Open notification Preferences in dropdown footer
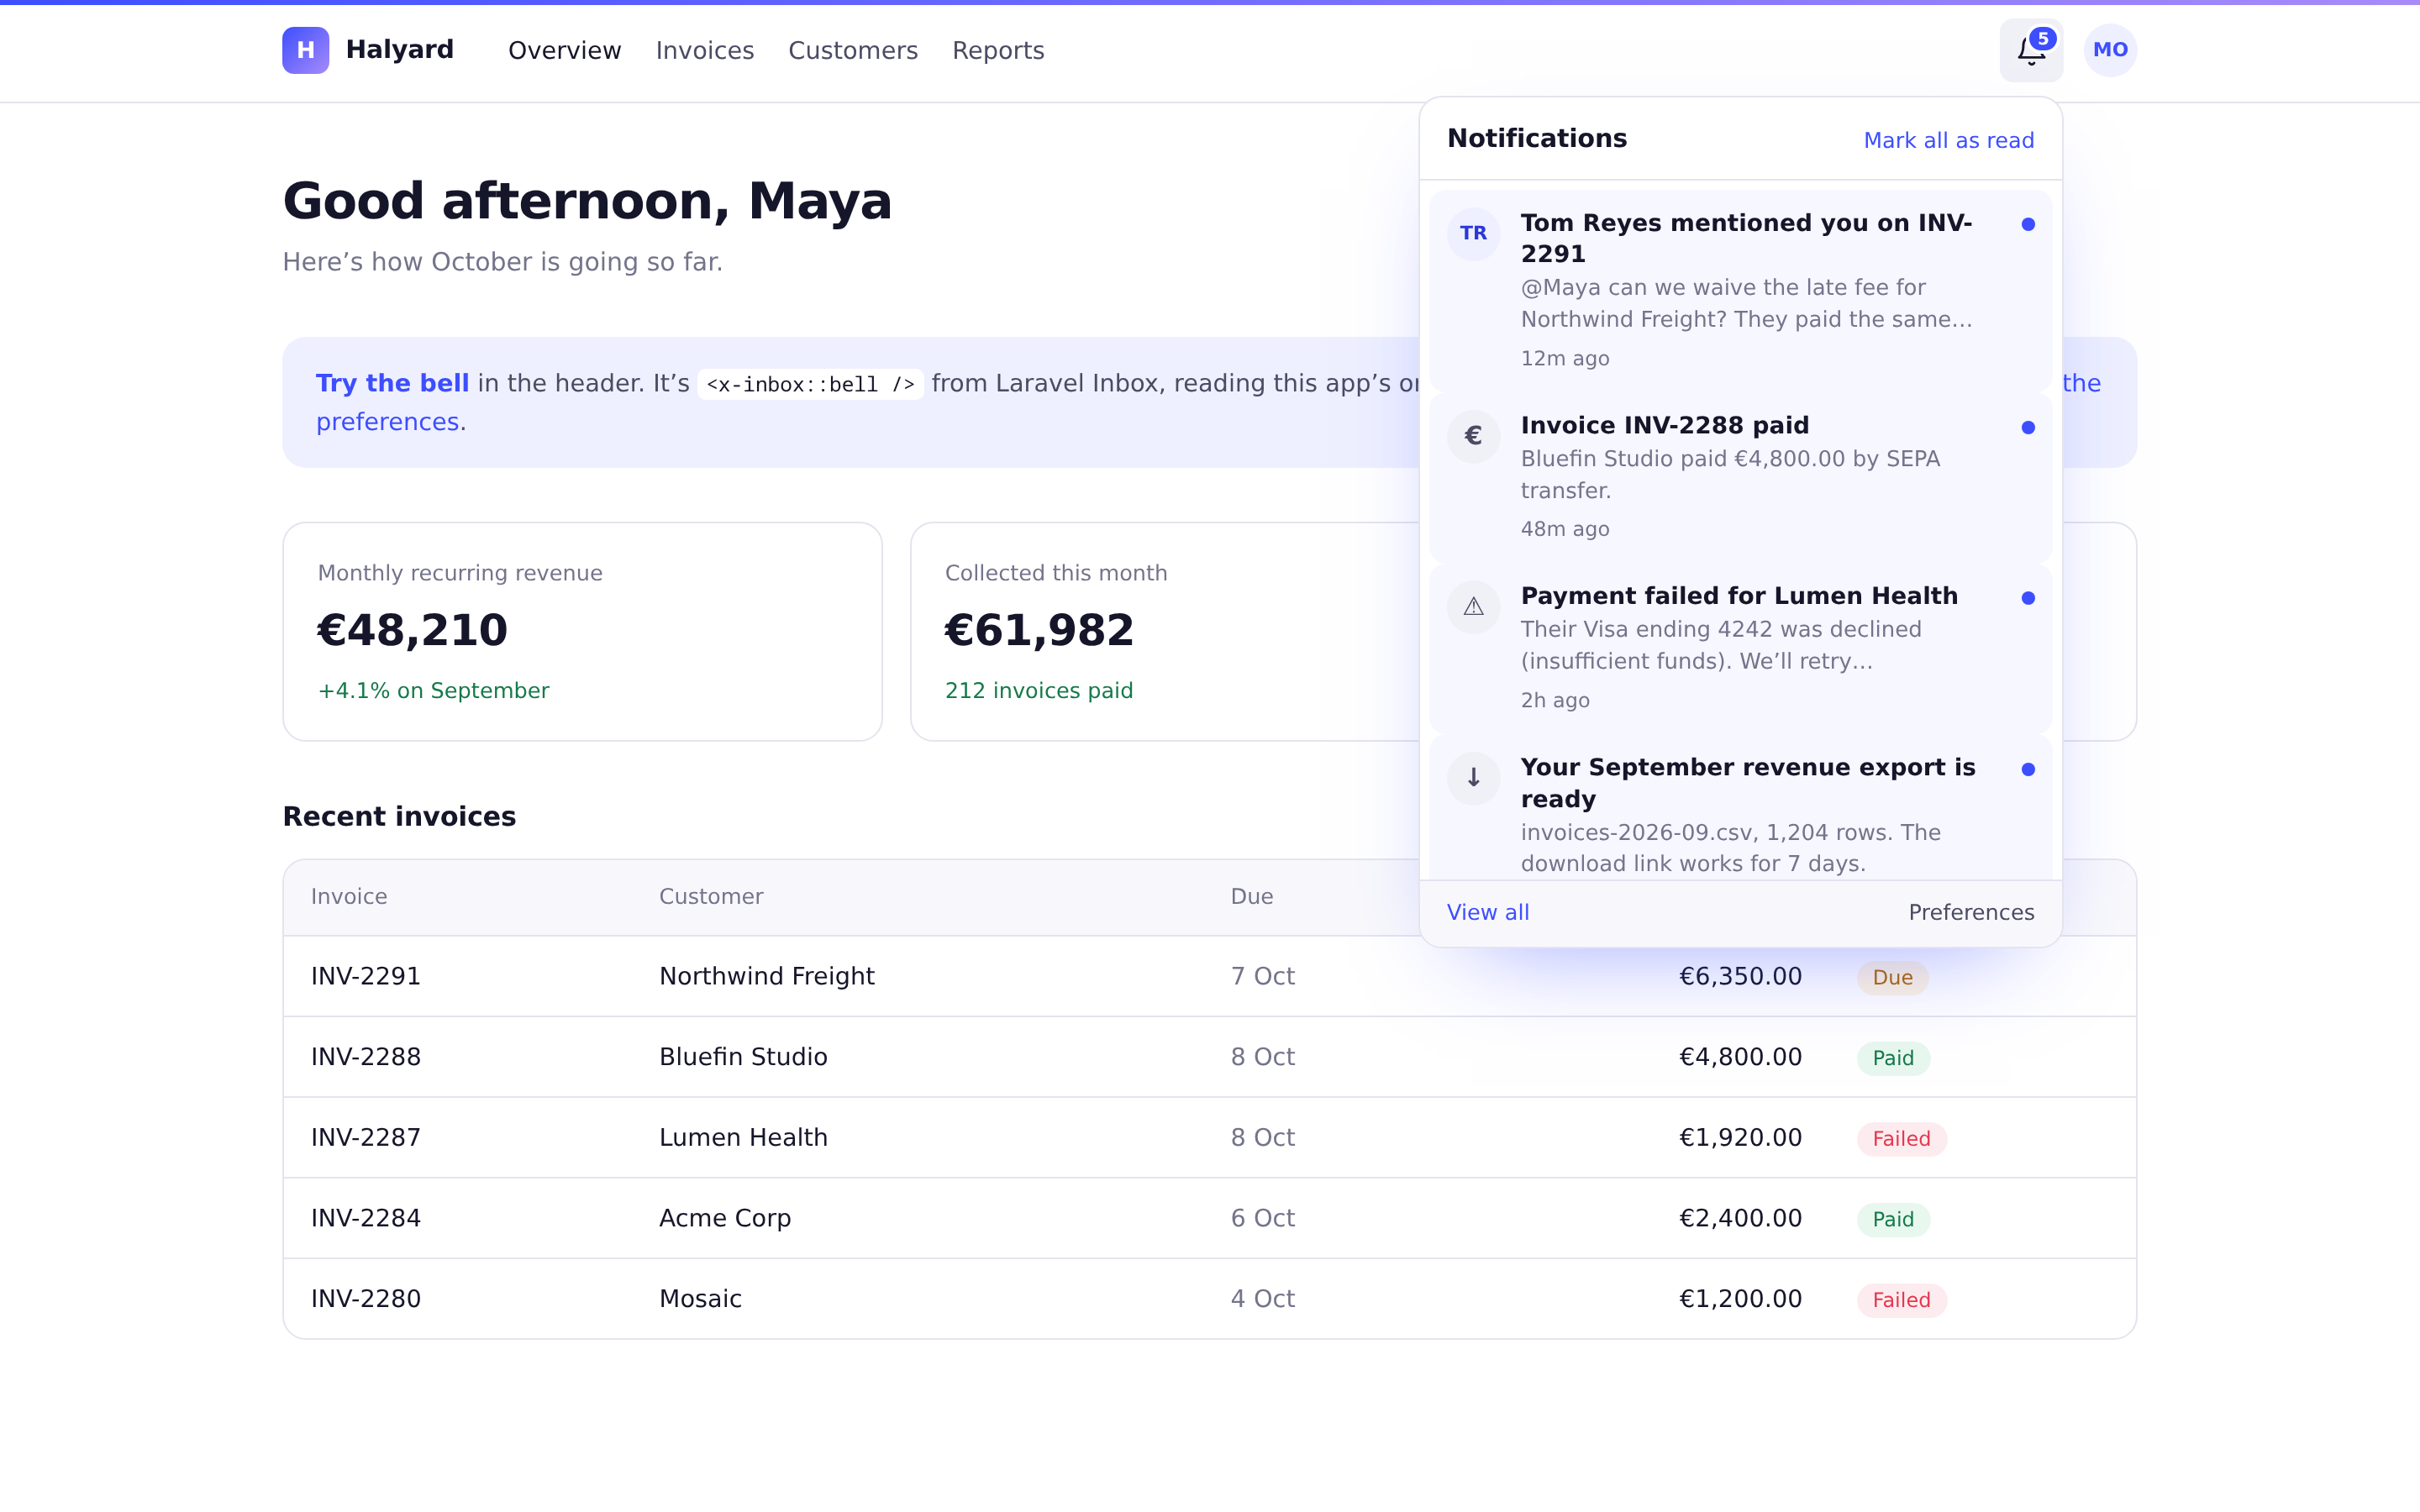The height and width of the screenshot is (1512, 2420). point(1971,913)
